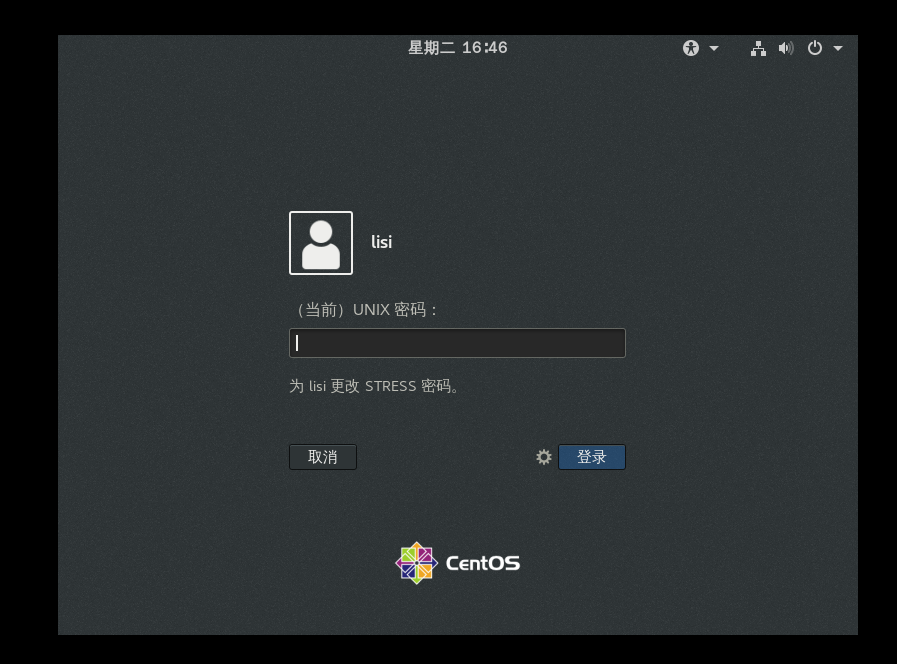Image resolution: width=897 pixels, height=664 pixels.
Task: Expand the system menu dropdown arrow
Action: coord(838,49)
